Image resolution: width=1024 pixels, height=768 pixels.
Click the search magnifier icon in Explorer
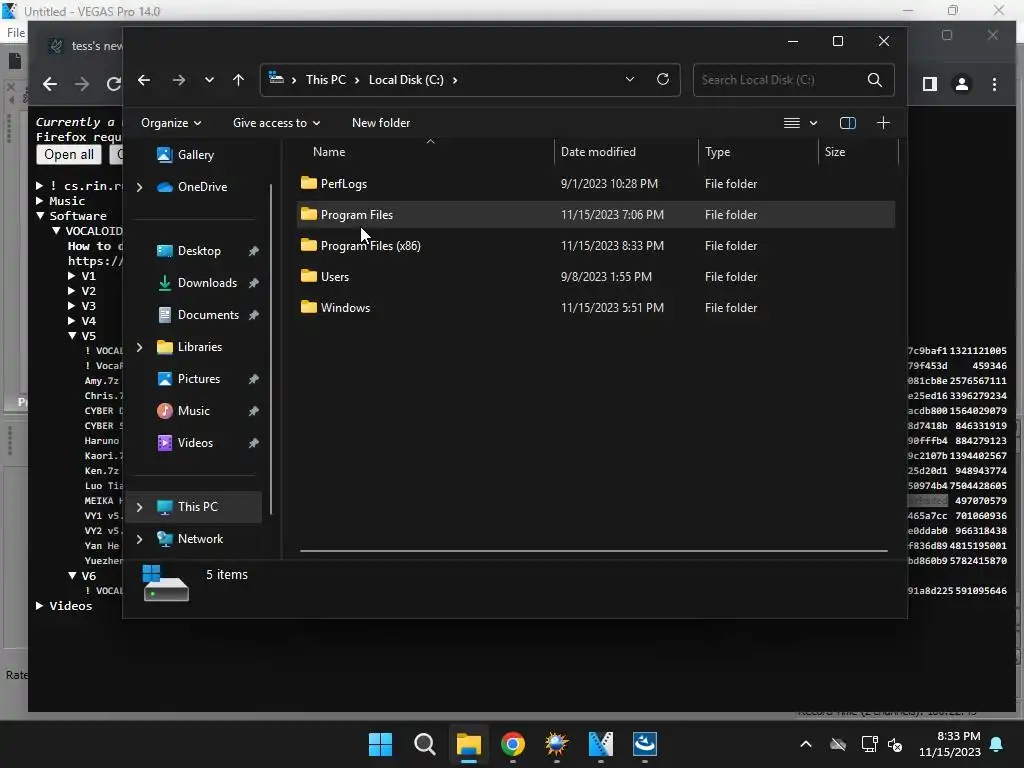pos(874,80)
